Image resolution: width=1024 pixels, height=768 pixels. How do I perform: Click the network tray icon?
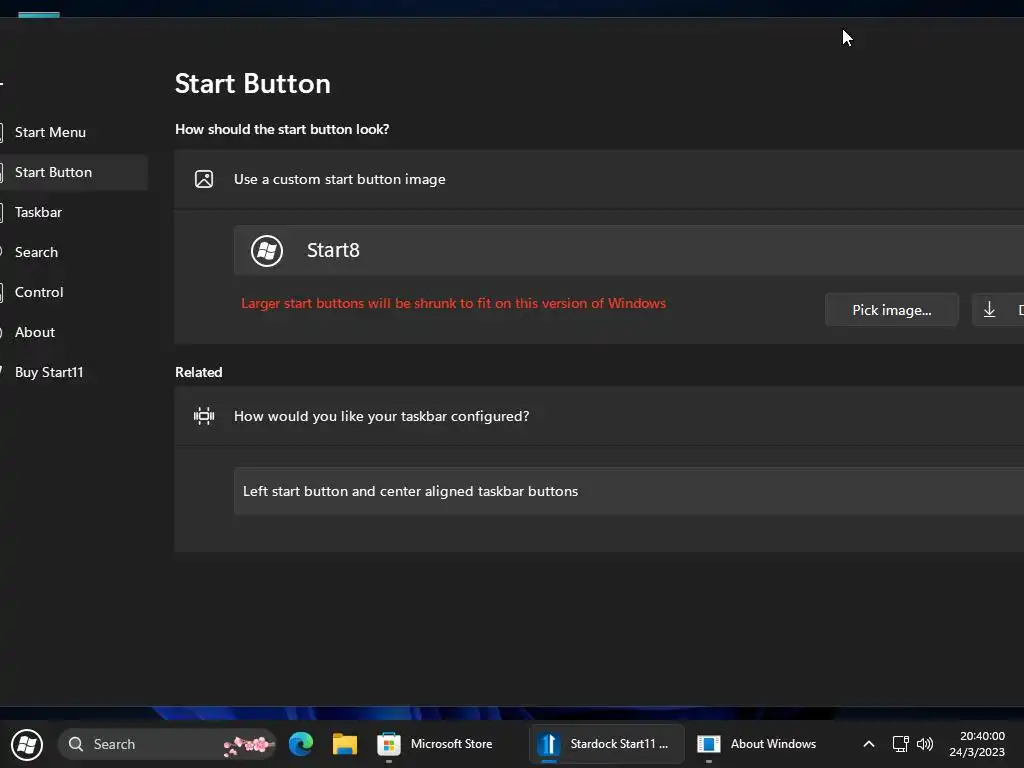pos(901,744)
